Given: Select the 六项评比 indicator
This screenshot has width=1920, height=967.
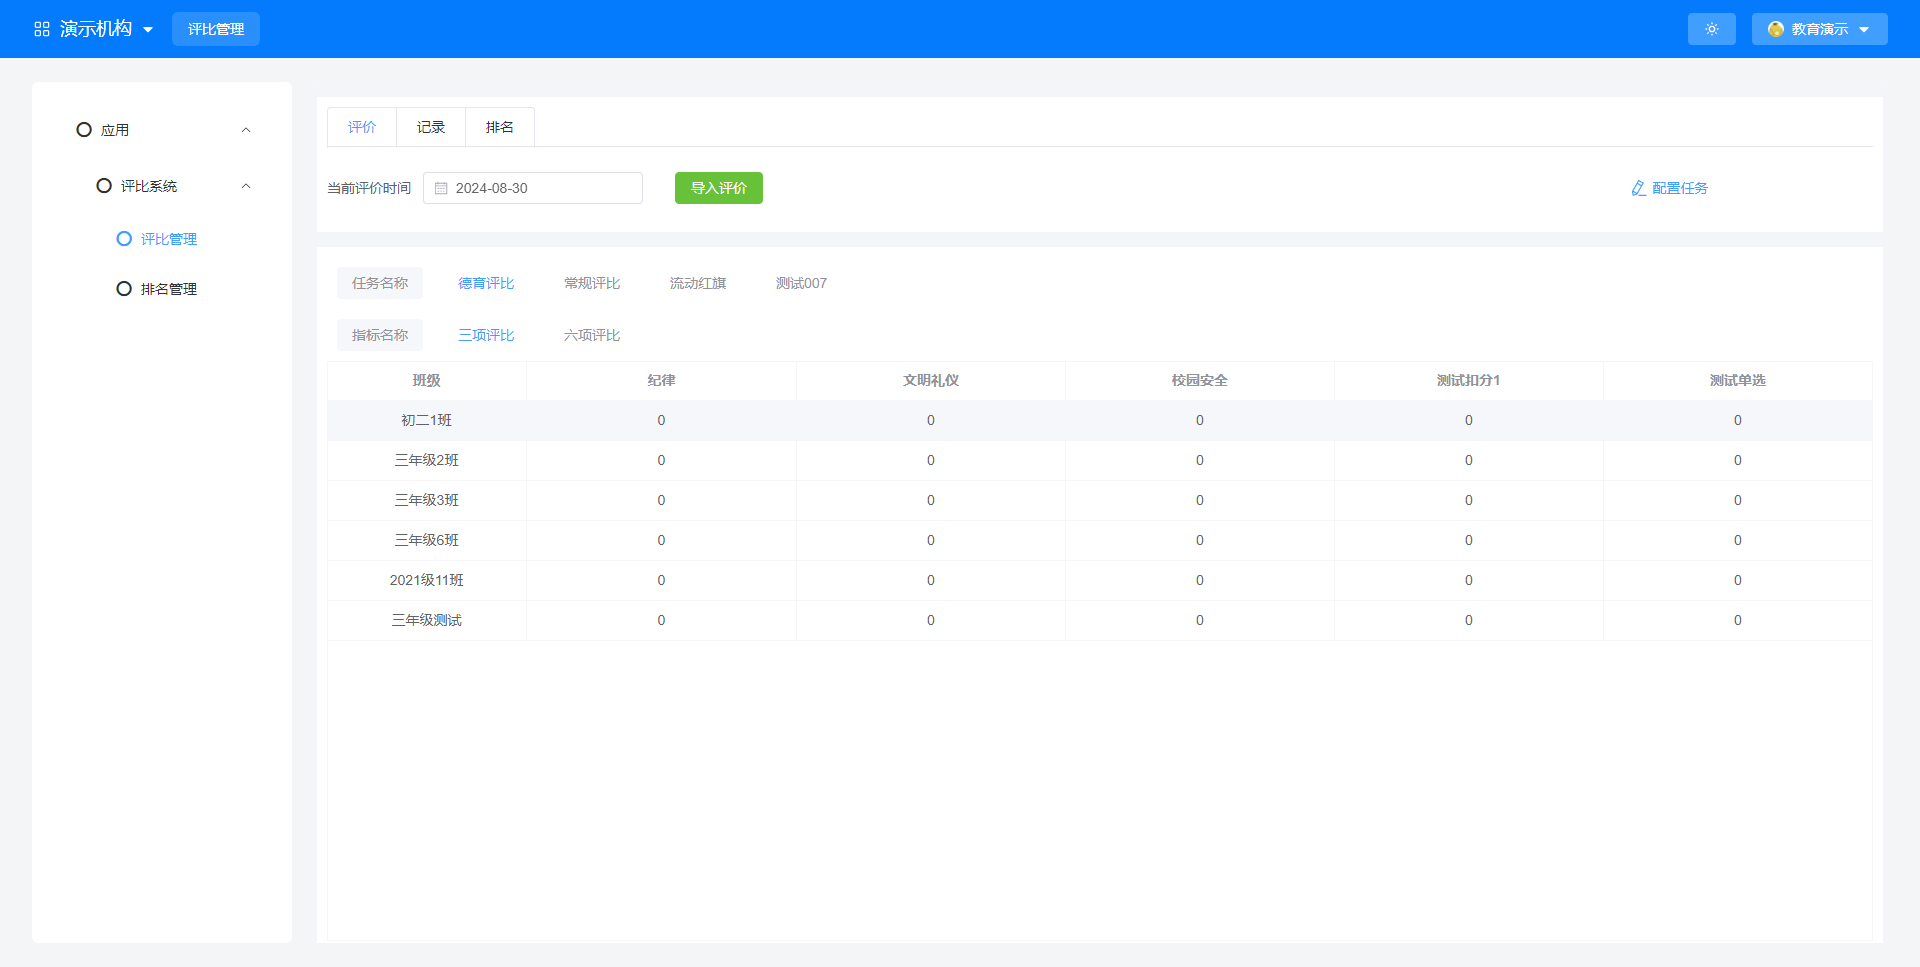Looking at the screenshot, I should click(592, 335).
